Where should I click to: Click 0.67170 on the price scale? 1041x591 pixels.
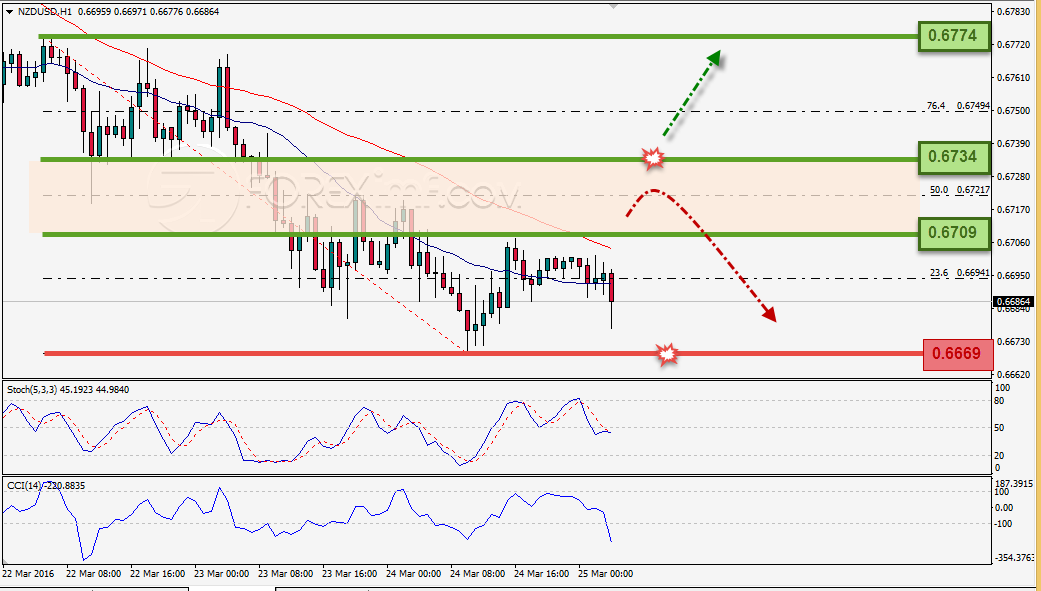click(1014, 210)
